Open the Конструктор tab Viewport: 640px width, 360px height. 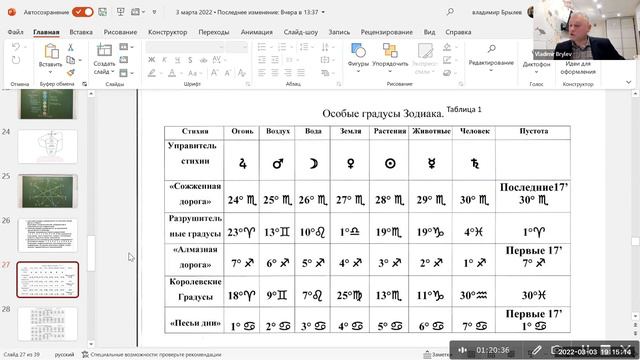[167, 32]
